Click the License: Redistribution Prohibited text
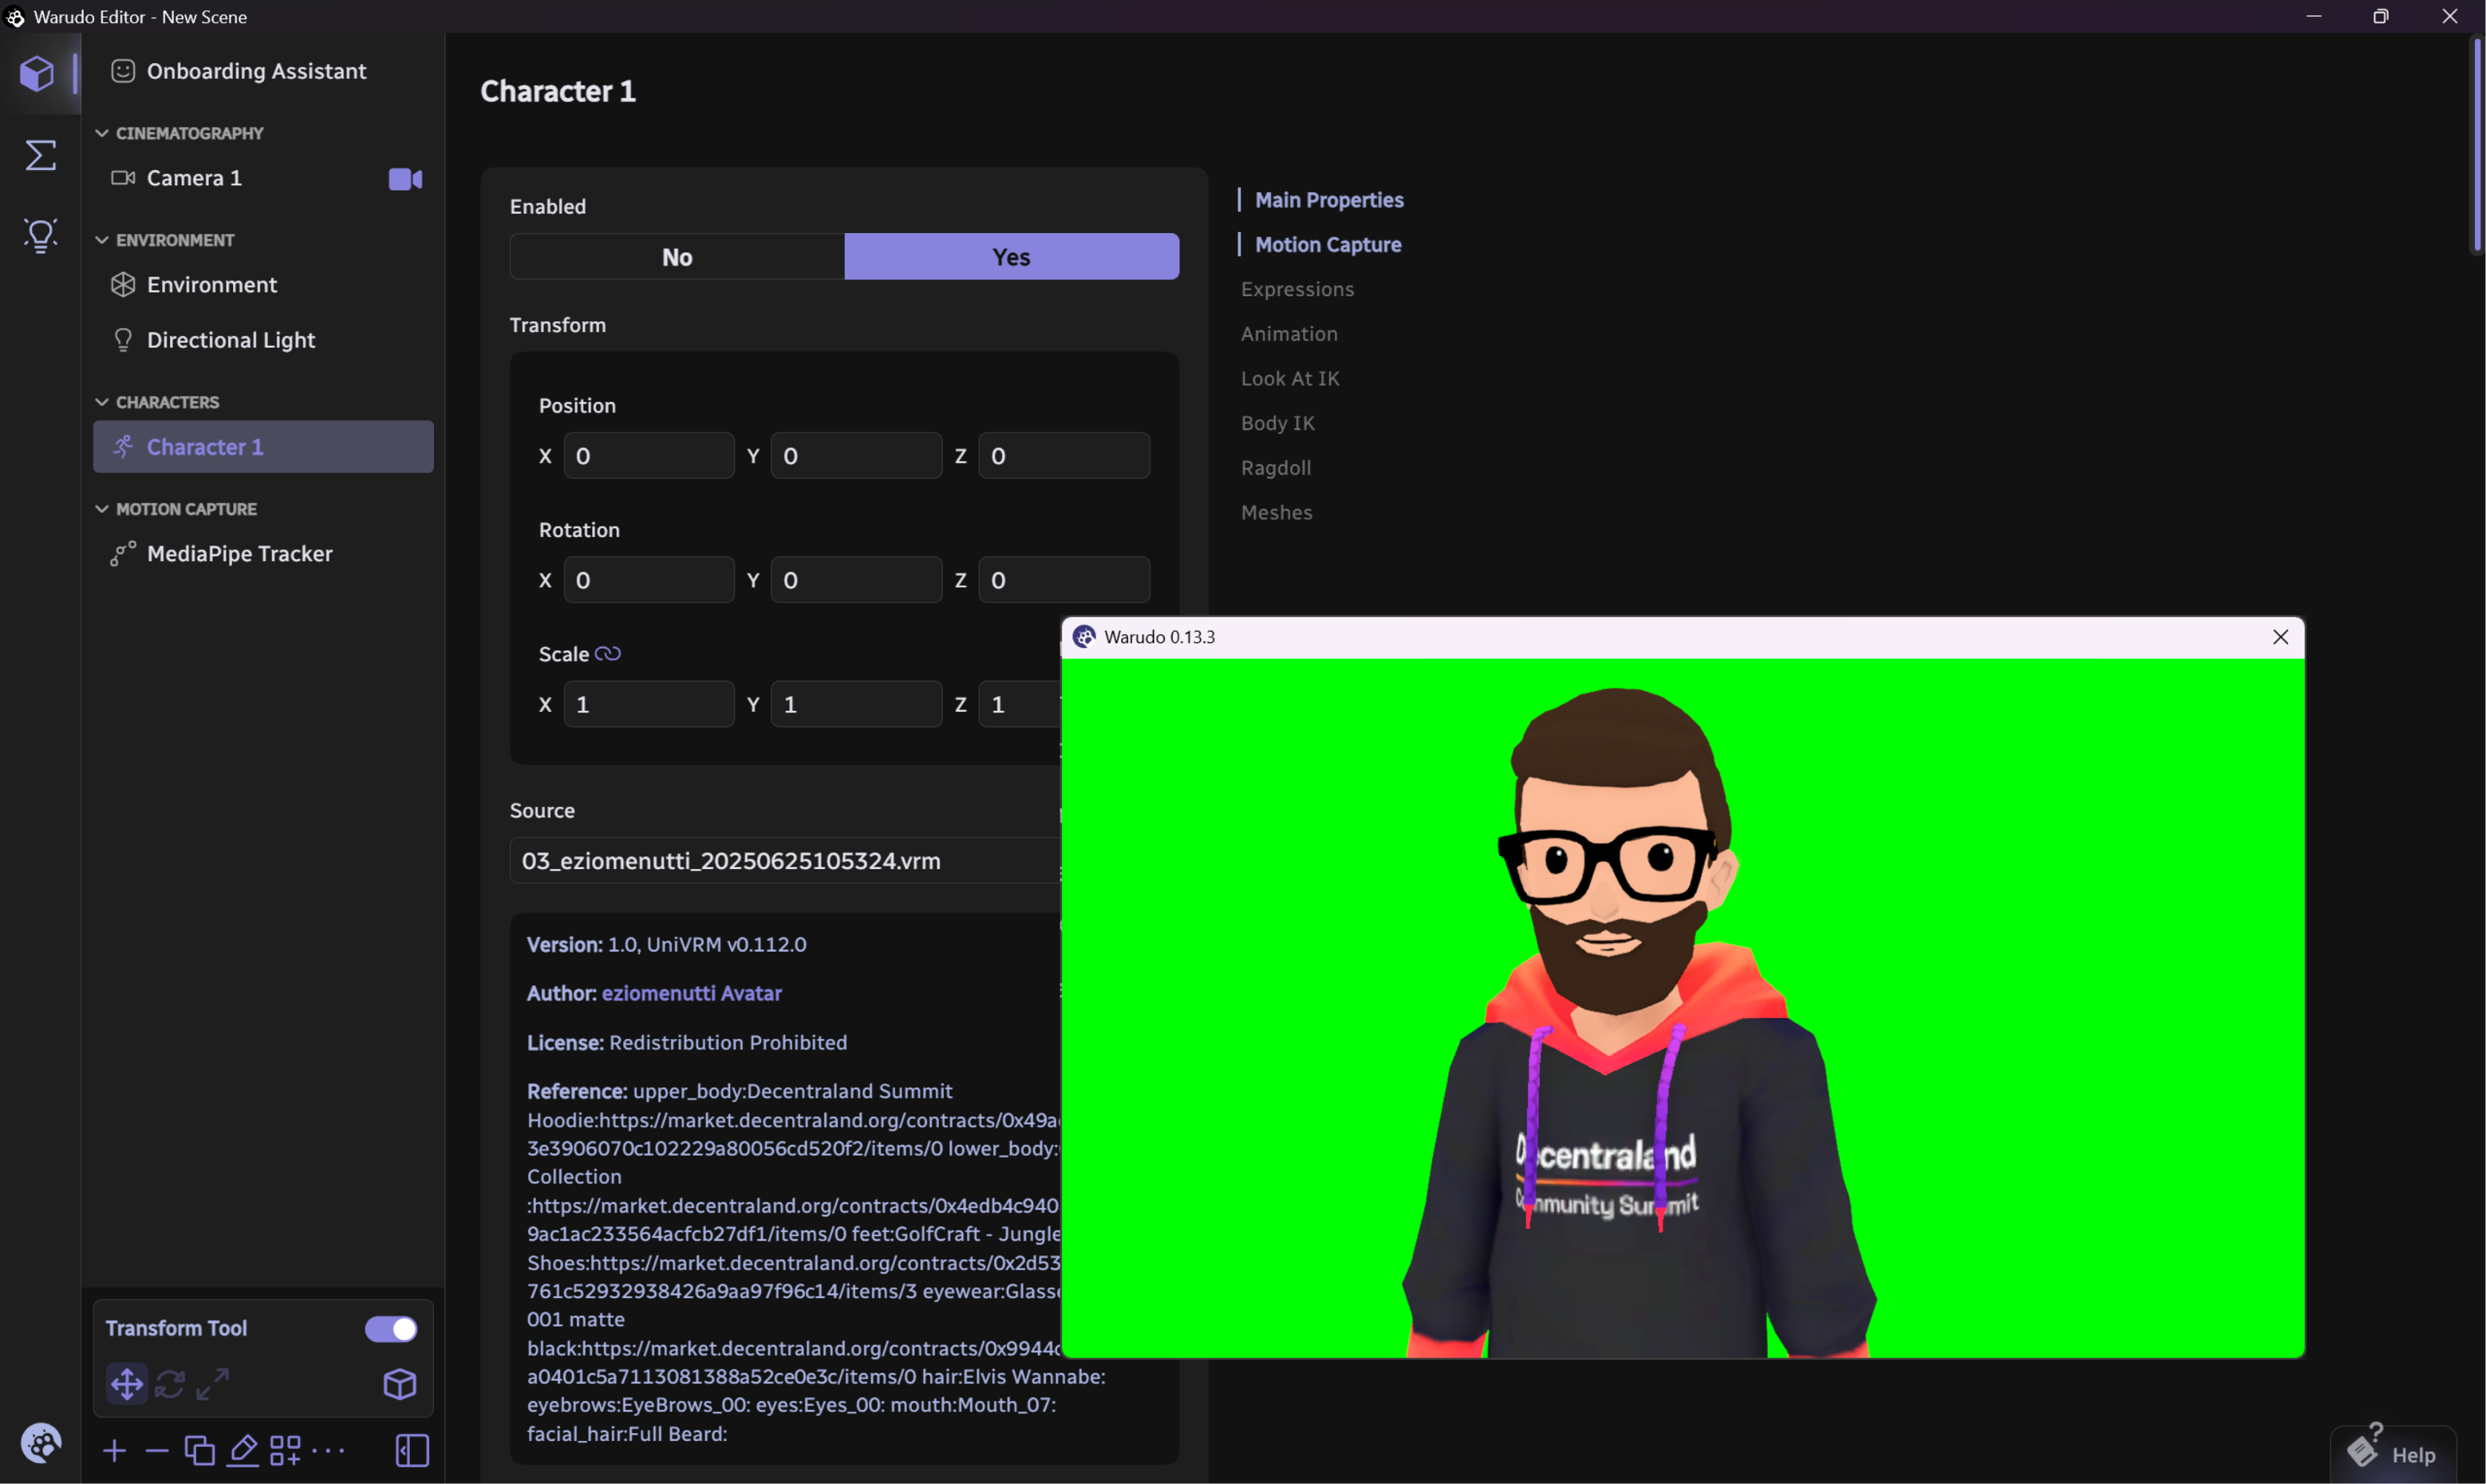Viewport: 2486px width, 1484px height. coord(687,1043)
